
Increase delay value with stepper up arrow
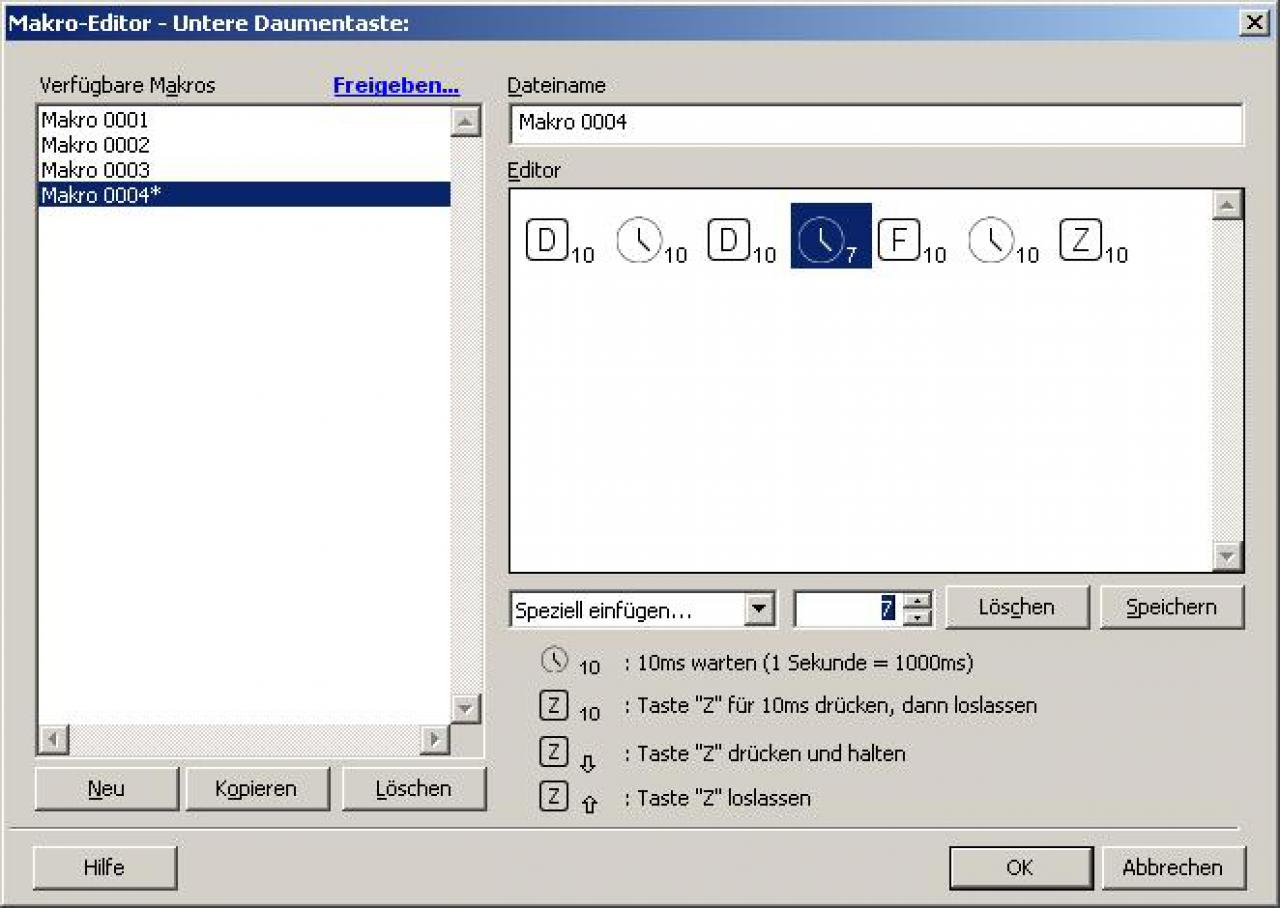[917, 601]
